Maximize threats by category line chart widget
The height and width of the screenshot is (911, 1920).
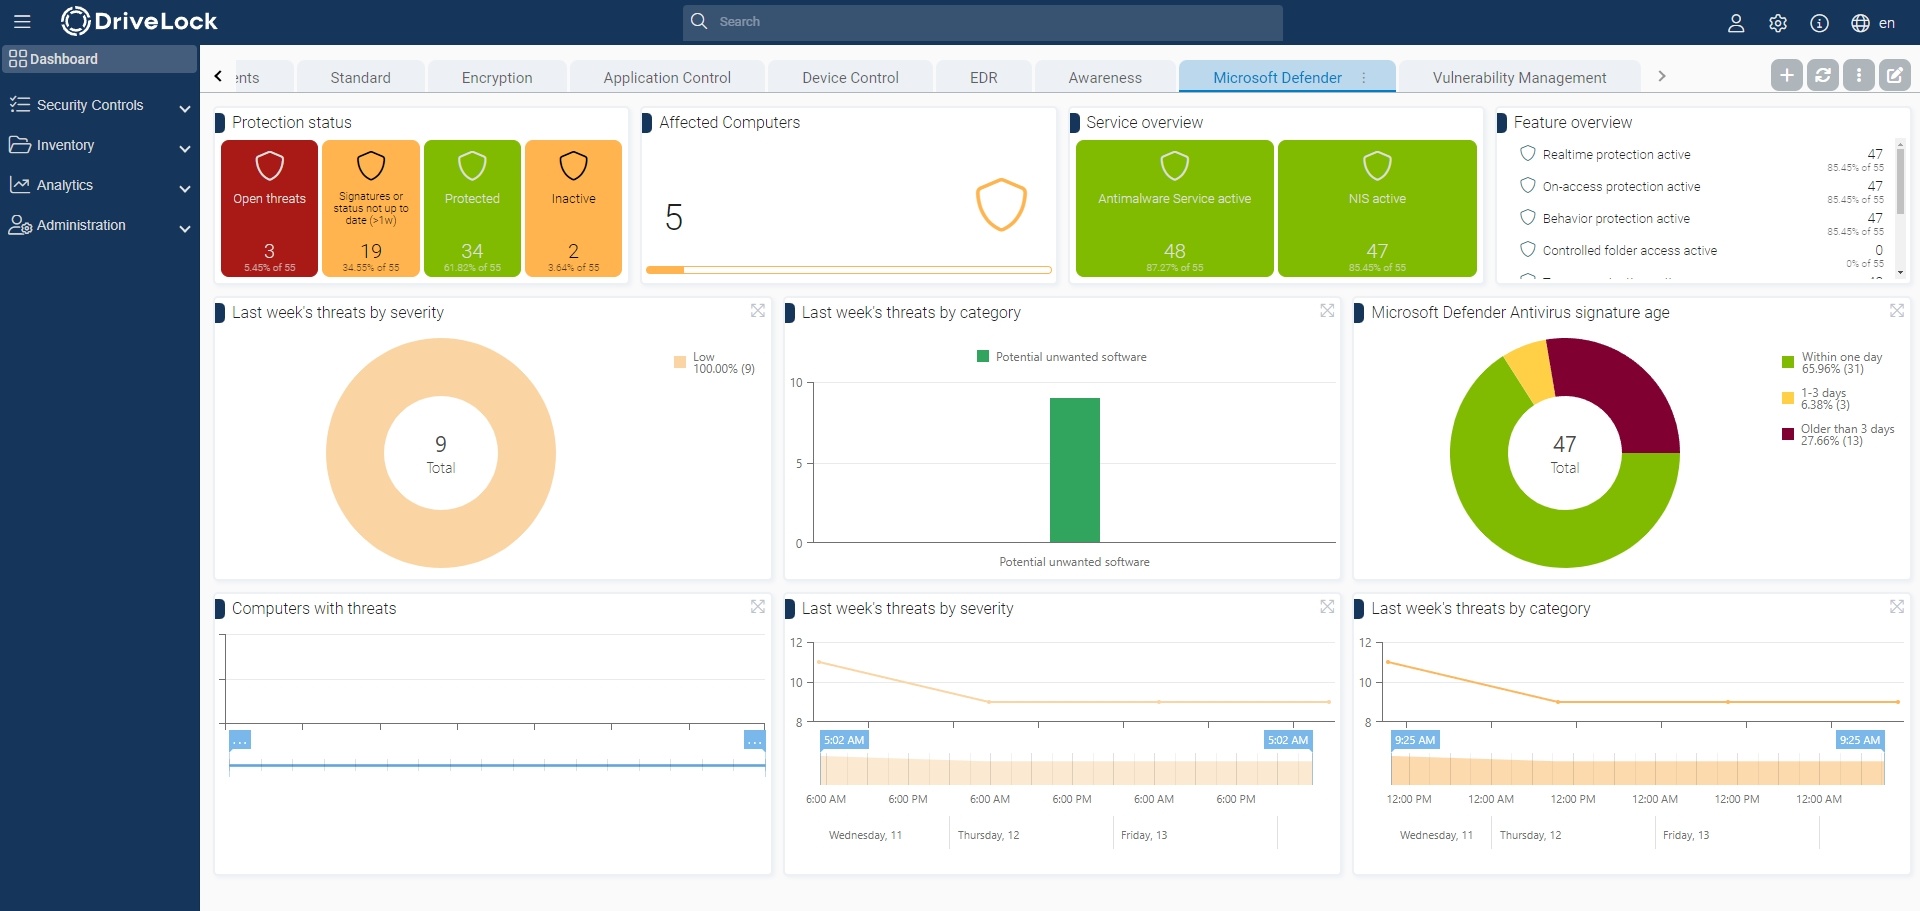click(x=1897, y=607)
